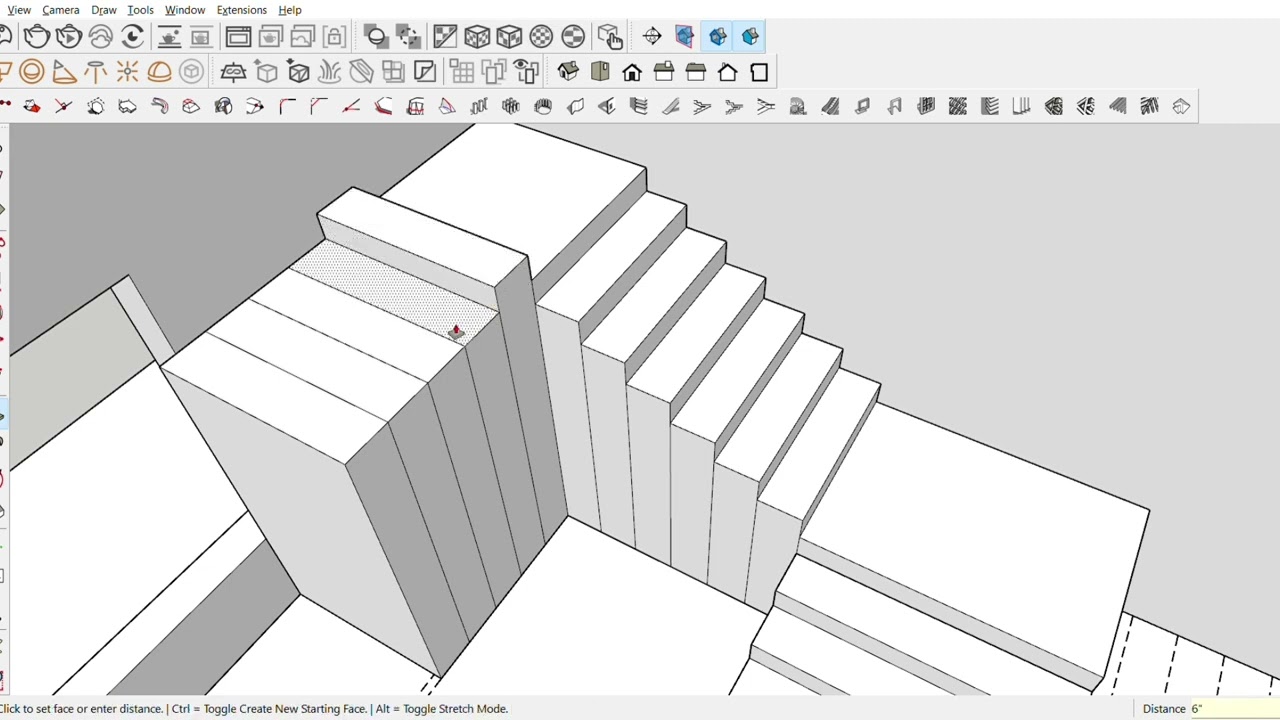This screenshot has width=1280, height=720.
Task: Open the Camera menu
Action: coord(61,10)
